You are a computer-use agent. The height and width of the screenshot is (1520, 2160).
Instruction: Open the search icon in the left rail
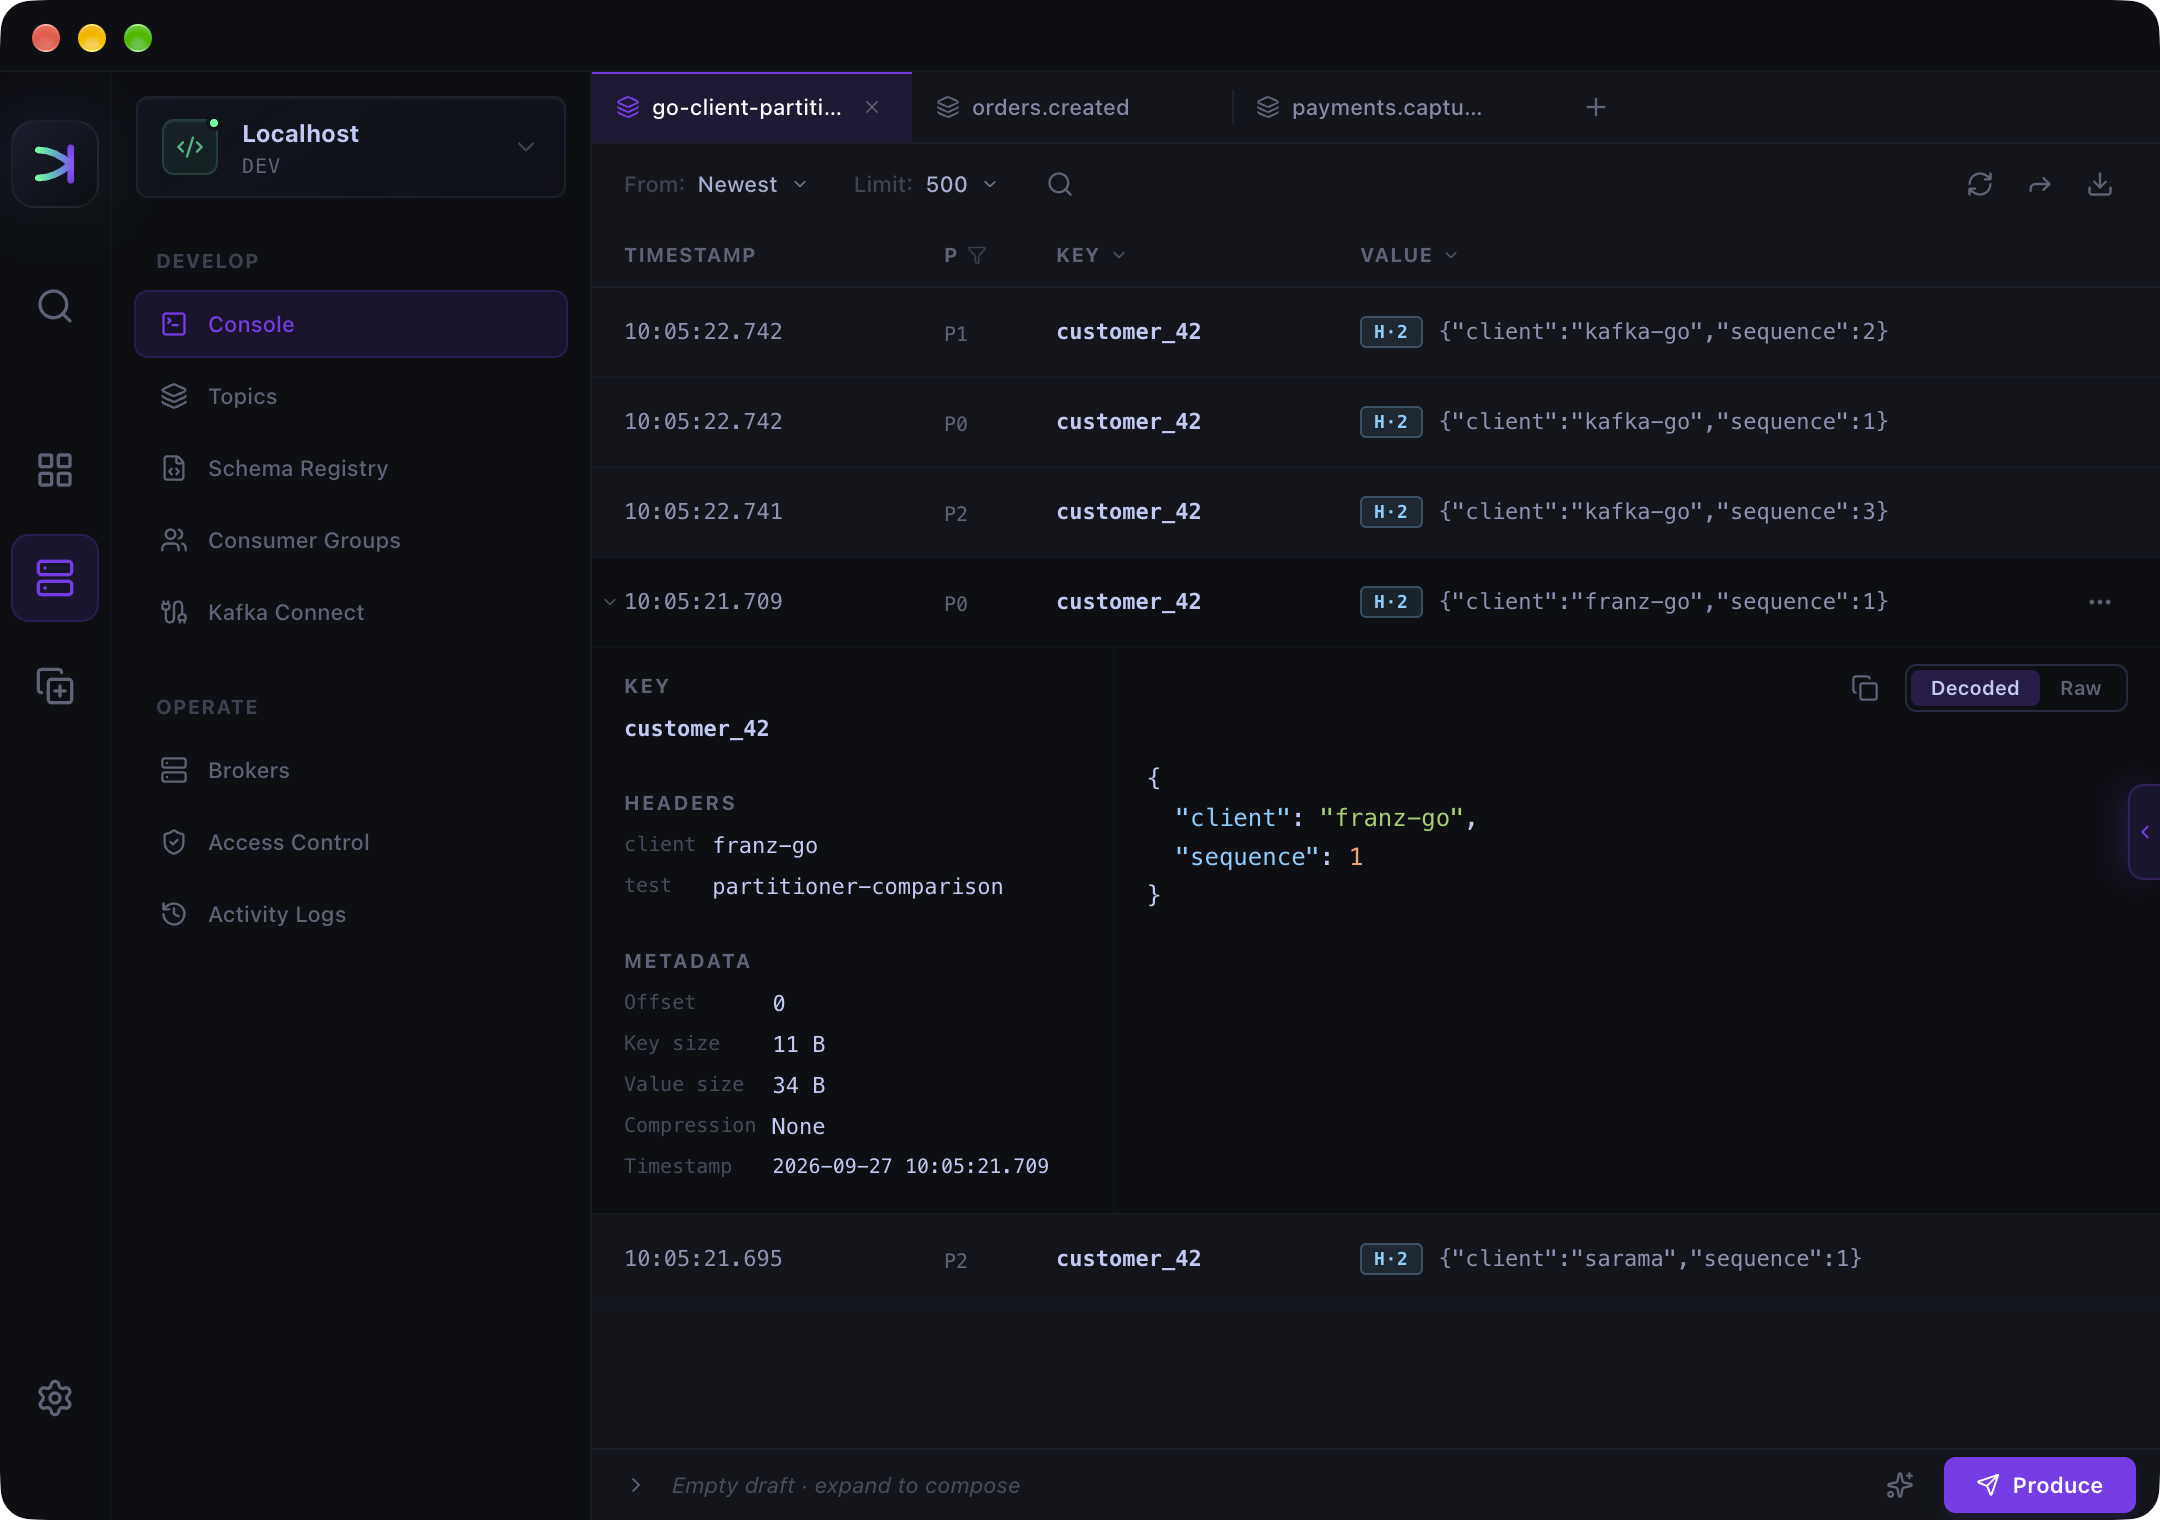[x=55, y=306]
